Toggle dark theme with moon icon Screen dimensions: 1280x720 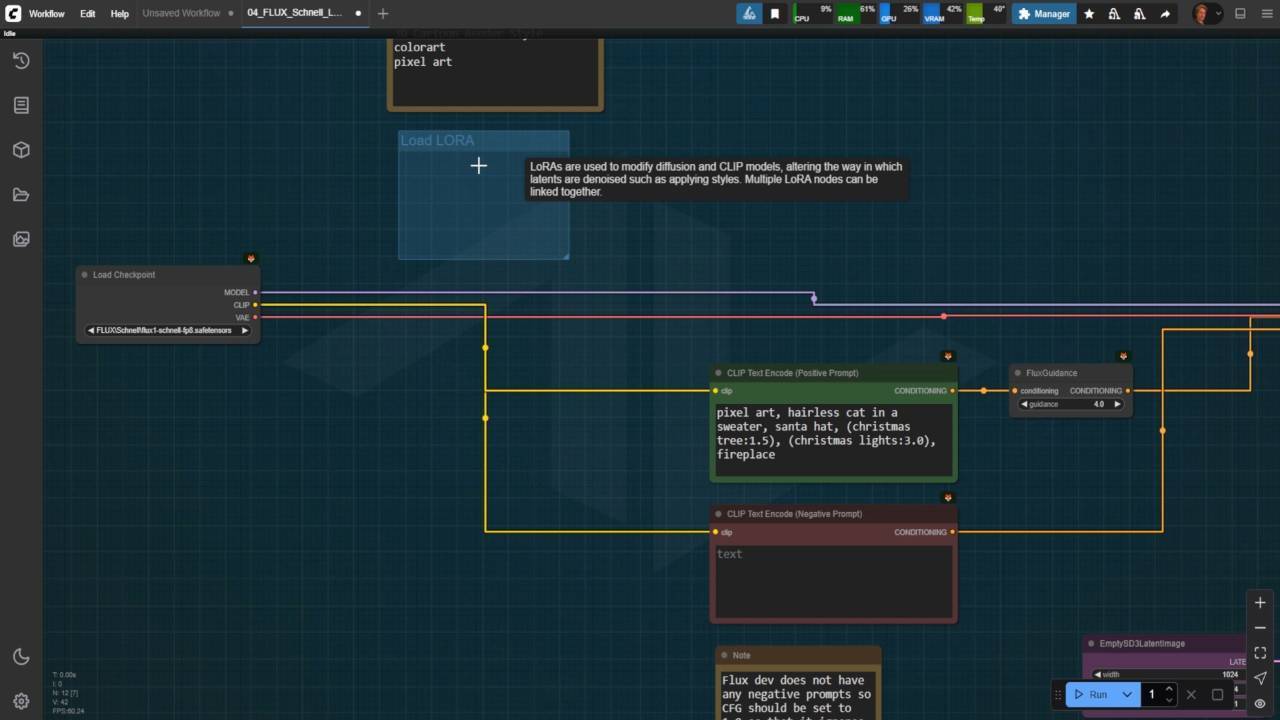tap(21, 657)
